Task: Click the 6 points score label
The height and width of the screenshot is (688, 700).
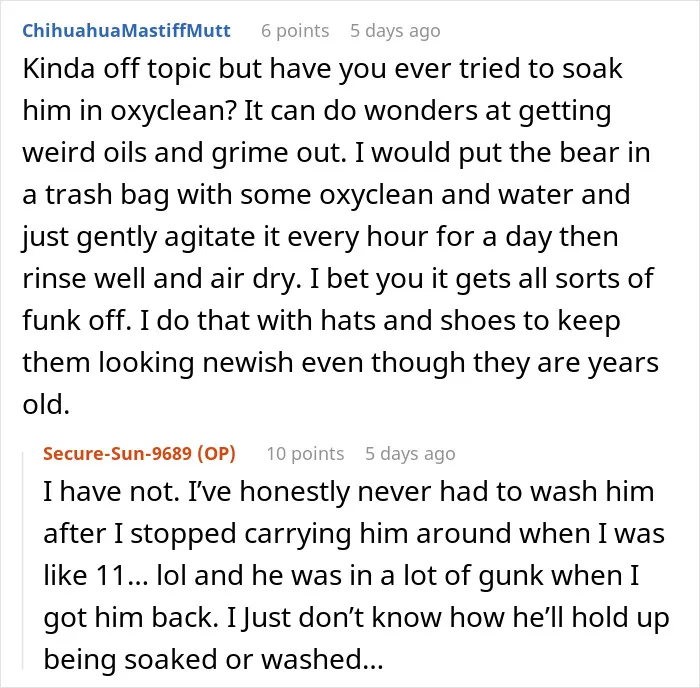Action: pyautogui.click(x=295, y=31)
